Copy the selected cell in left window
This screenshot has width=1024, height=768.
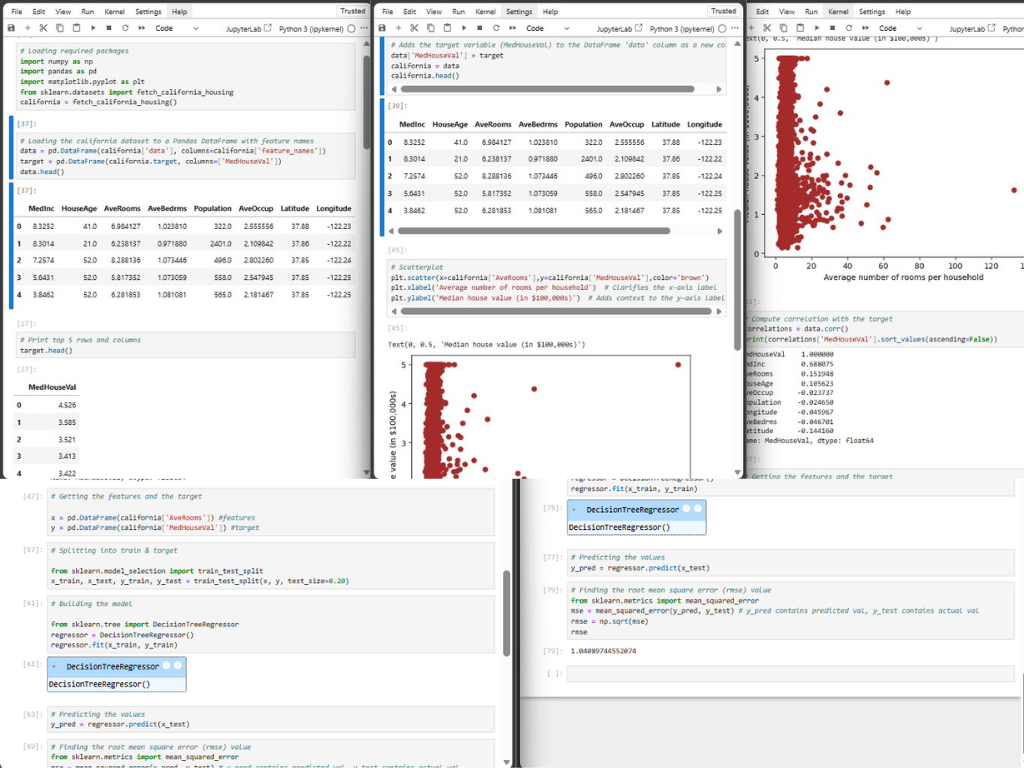60,28
